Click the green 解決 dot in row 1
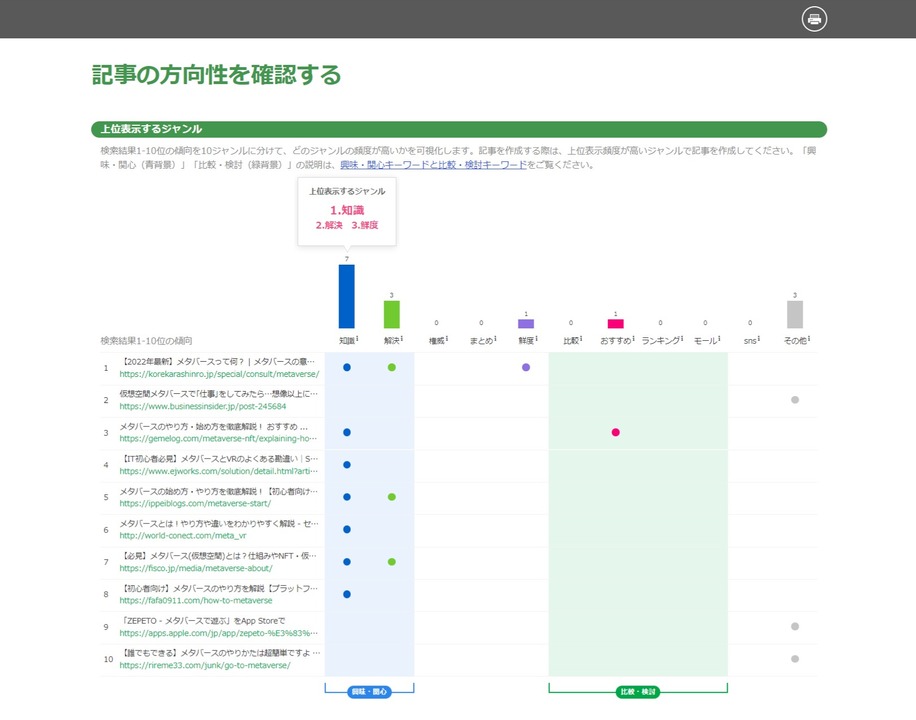 391,368
